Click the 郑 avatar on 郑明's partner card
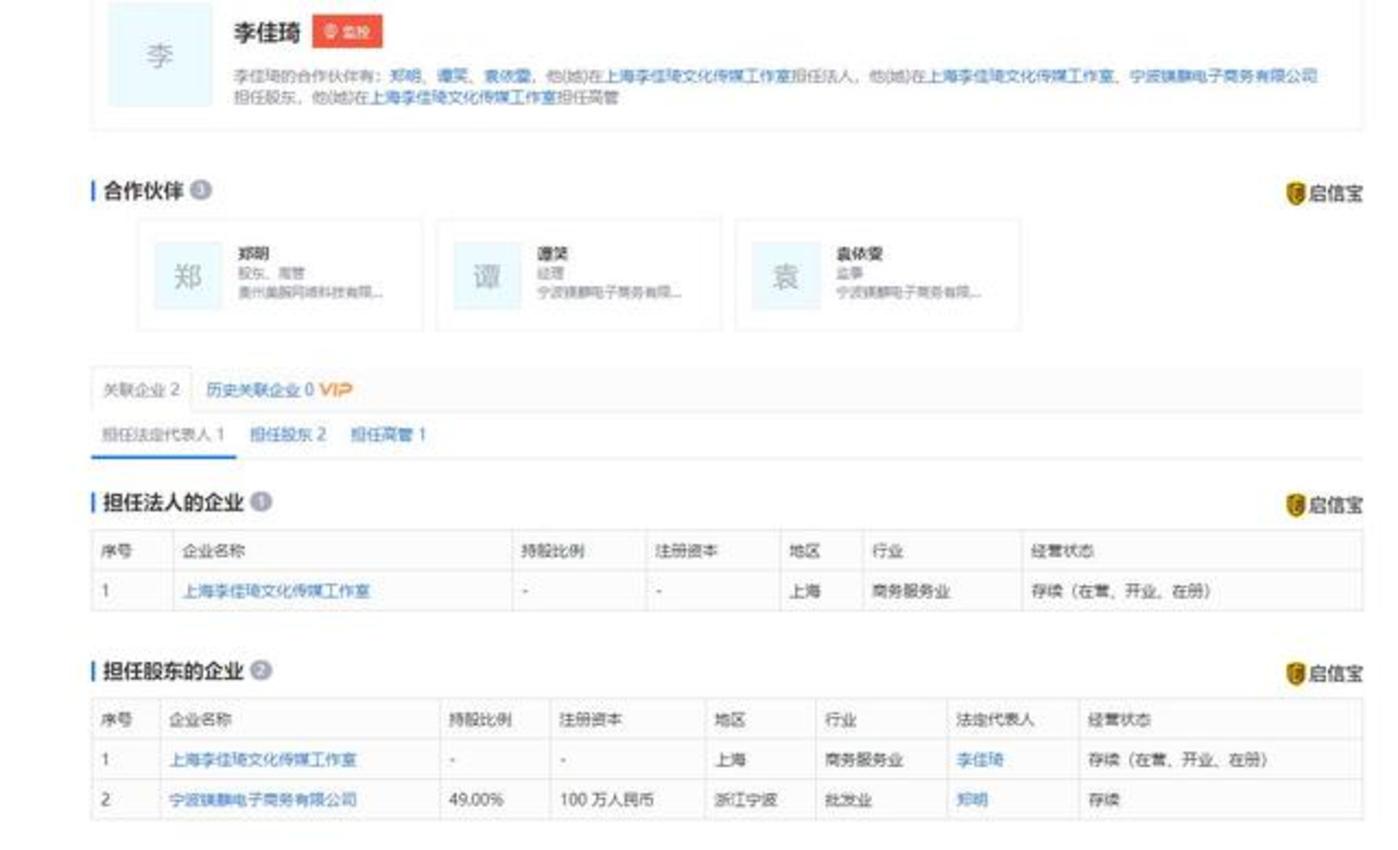Viewport: 1398px width, 850px height. click(x=189, y=272)
